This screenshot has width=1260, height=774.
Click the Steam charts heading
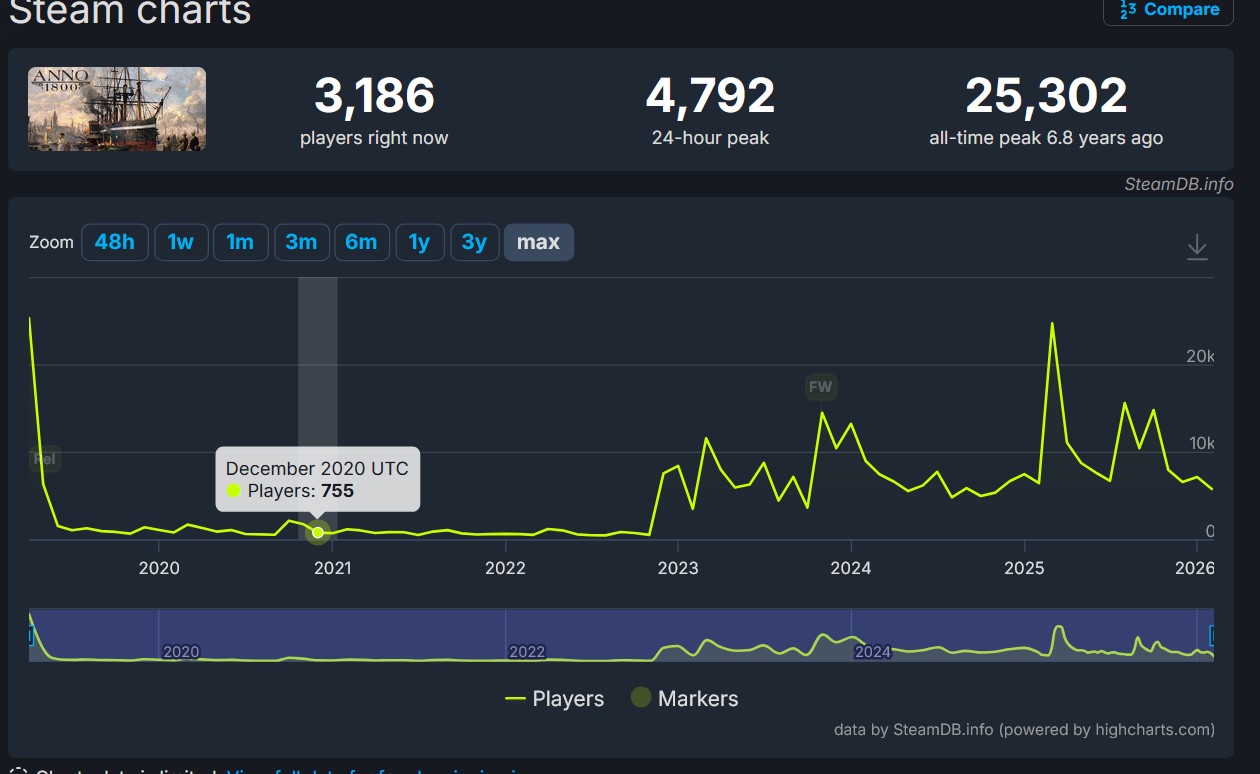point(130,12)
